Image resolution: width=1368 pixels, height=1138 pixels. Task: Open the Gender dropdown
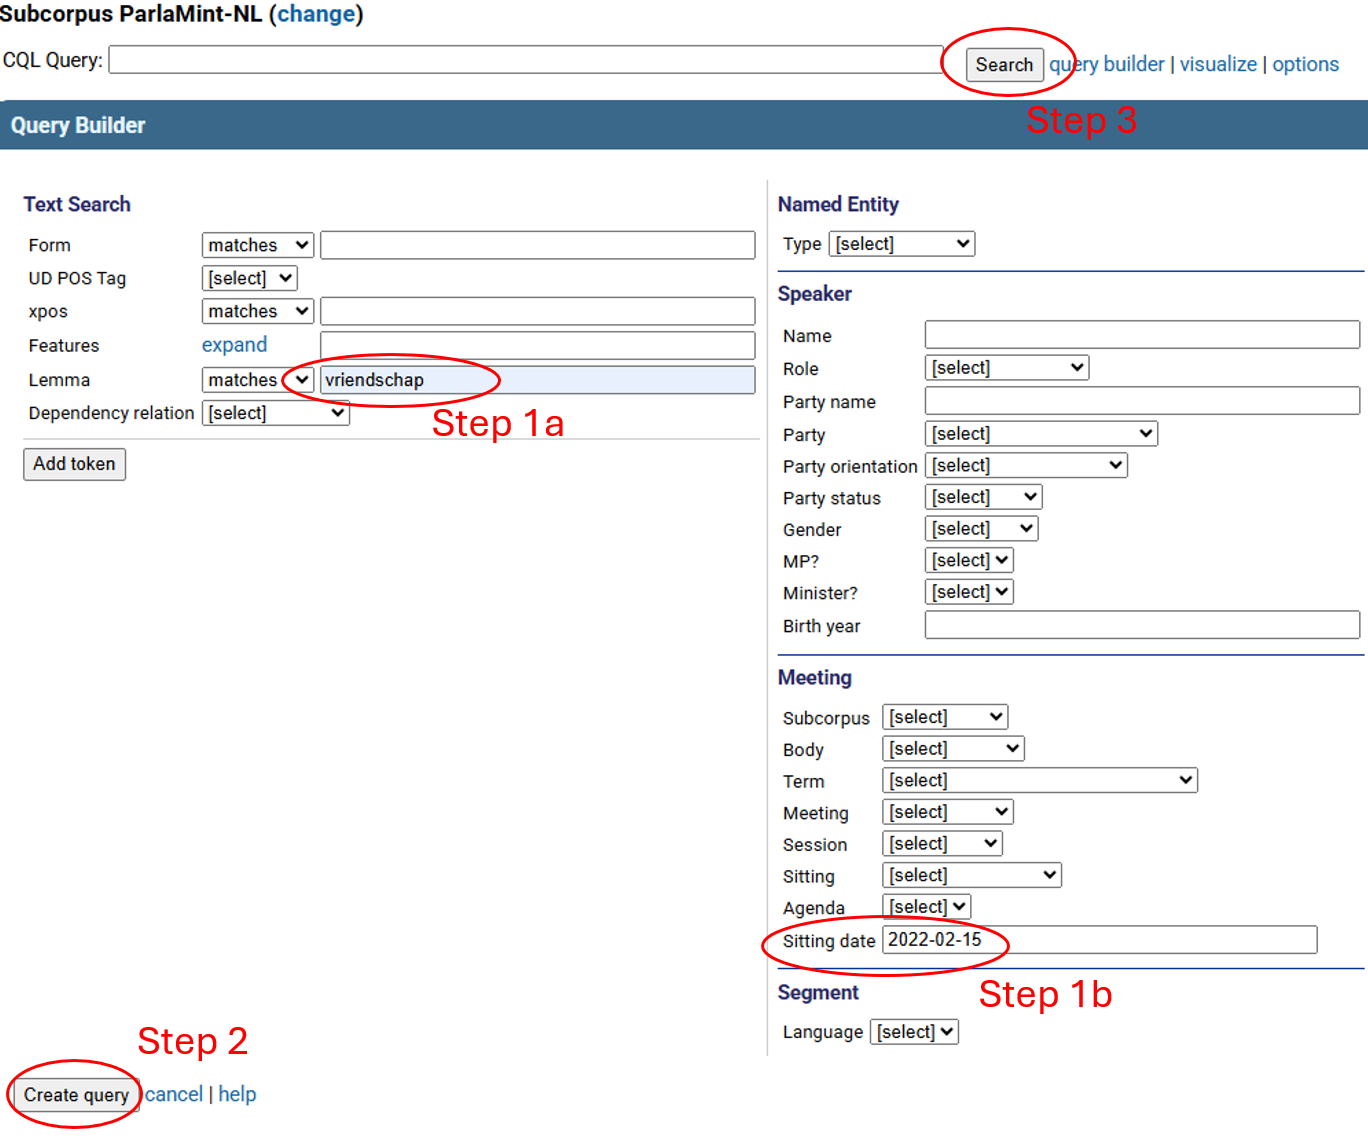pos(981,529)
